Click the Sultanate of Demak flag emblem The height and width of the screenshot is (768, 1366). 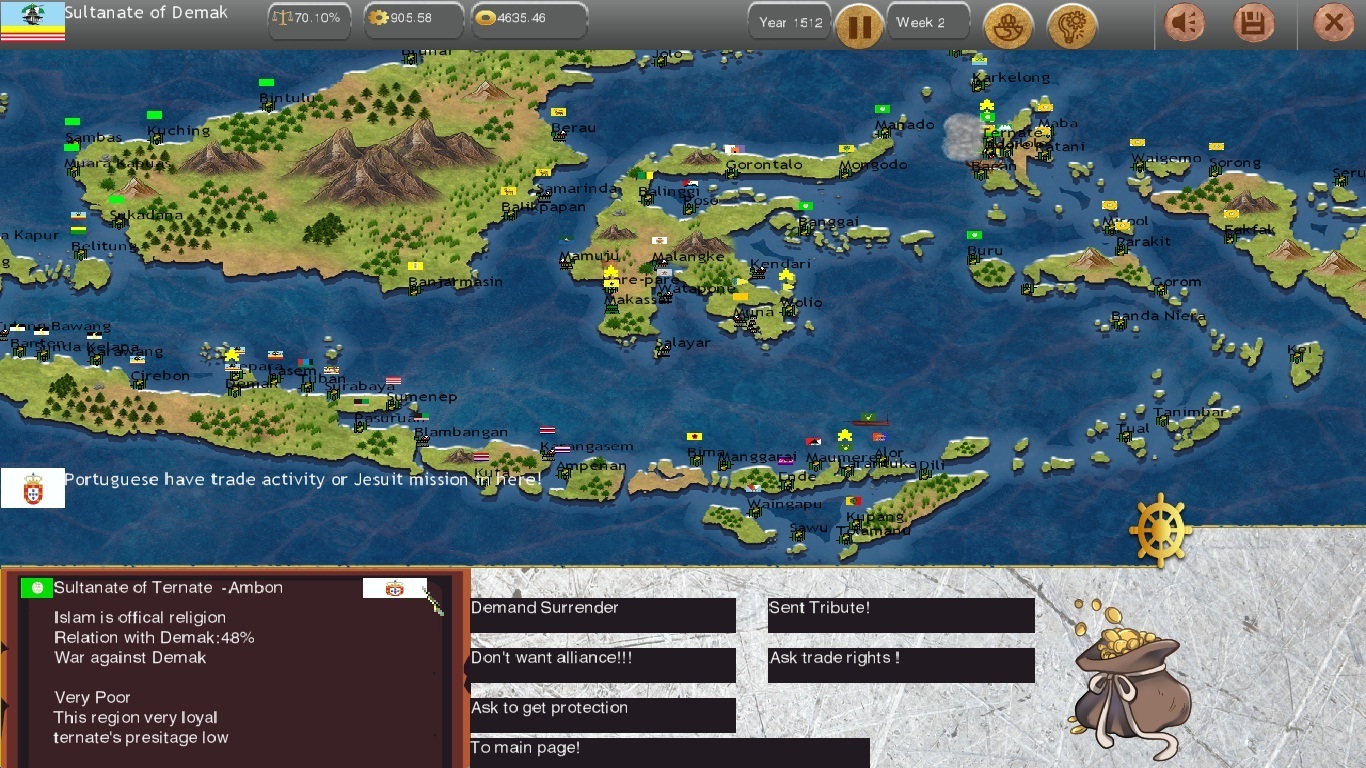tap(33, 22)
